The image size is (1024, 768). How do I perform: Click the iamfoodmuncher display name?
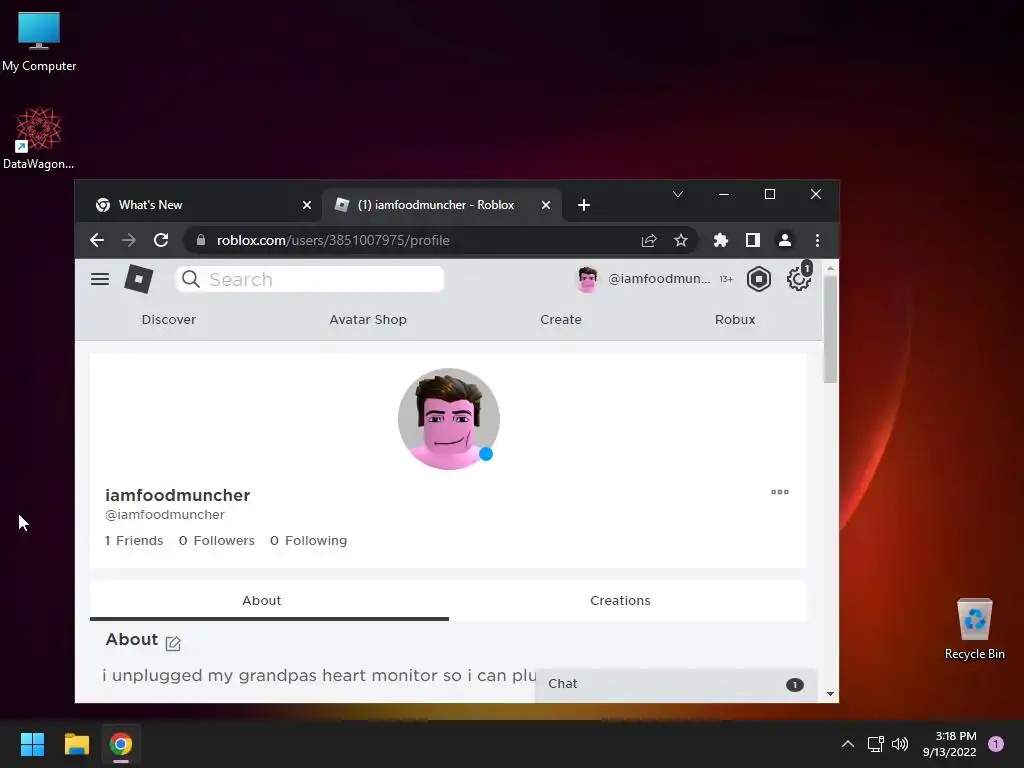pyautogui.click(x=178, y=495)
